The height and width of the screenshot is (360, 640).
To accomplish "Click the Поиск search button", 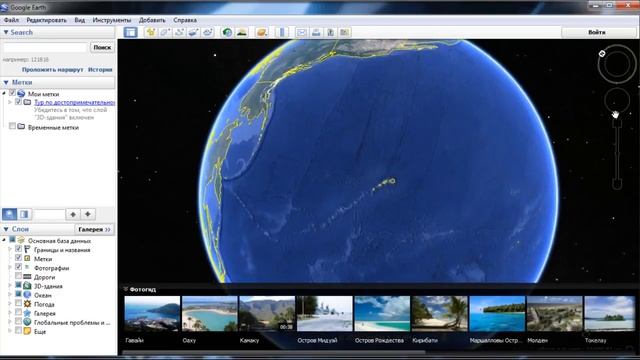I will [102, 47].
